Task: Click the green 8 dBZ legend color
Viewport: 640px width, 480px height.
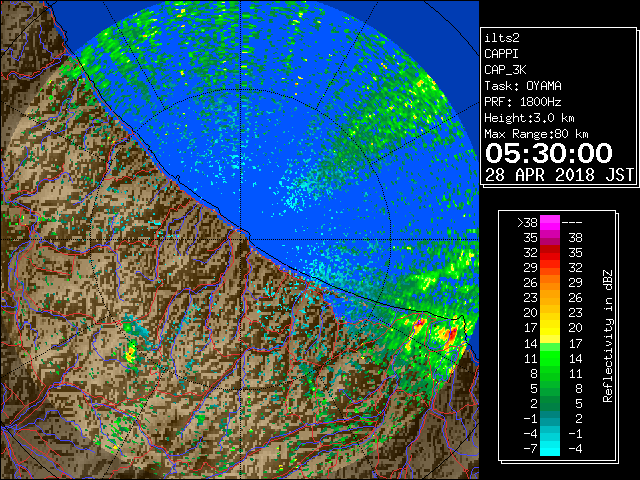Action: (x=550, y=373)
